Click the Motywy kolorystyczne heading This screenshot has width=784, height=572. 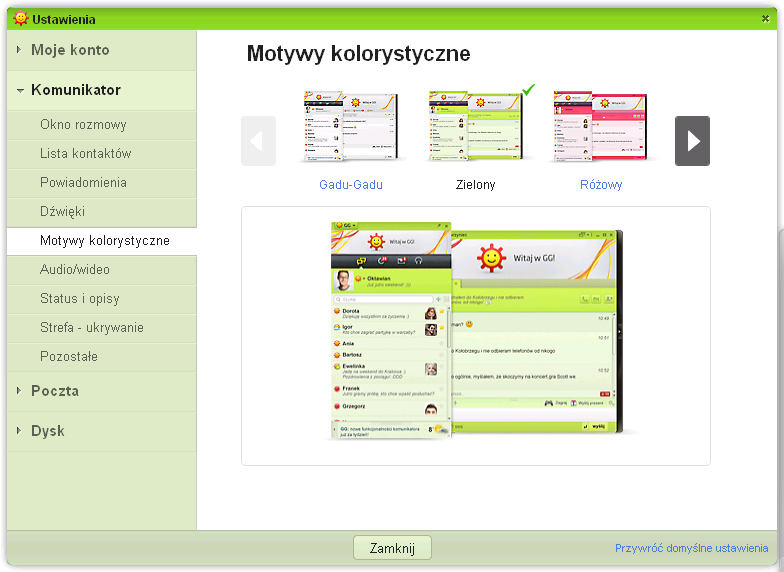point(358,54)
